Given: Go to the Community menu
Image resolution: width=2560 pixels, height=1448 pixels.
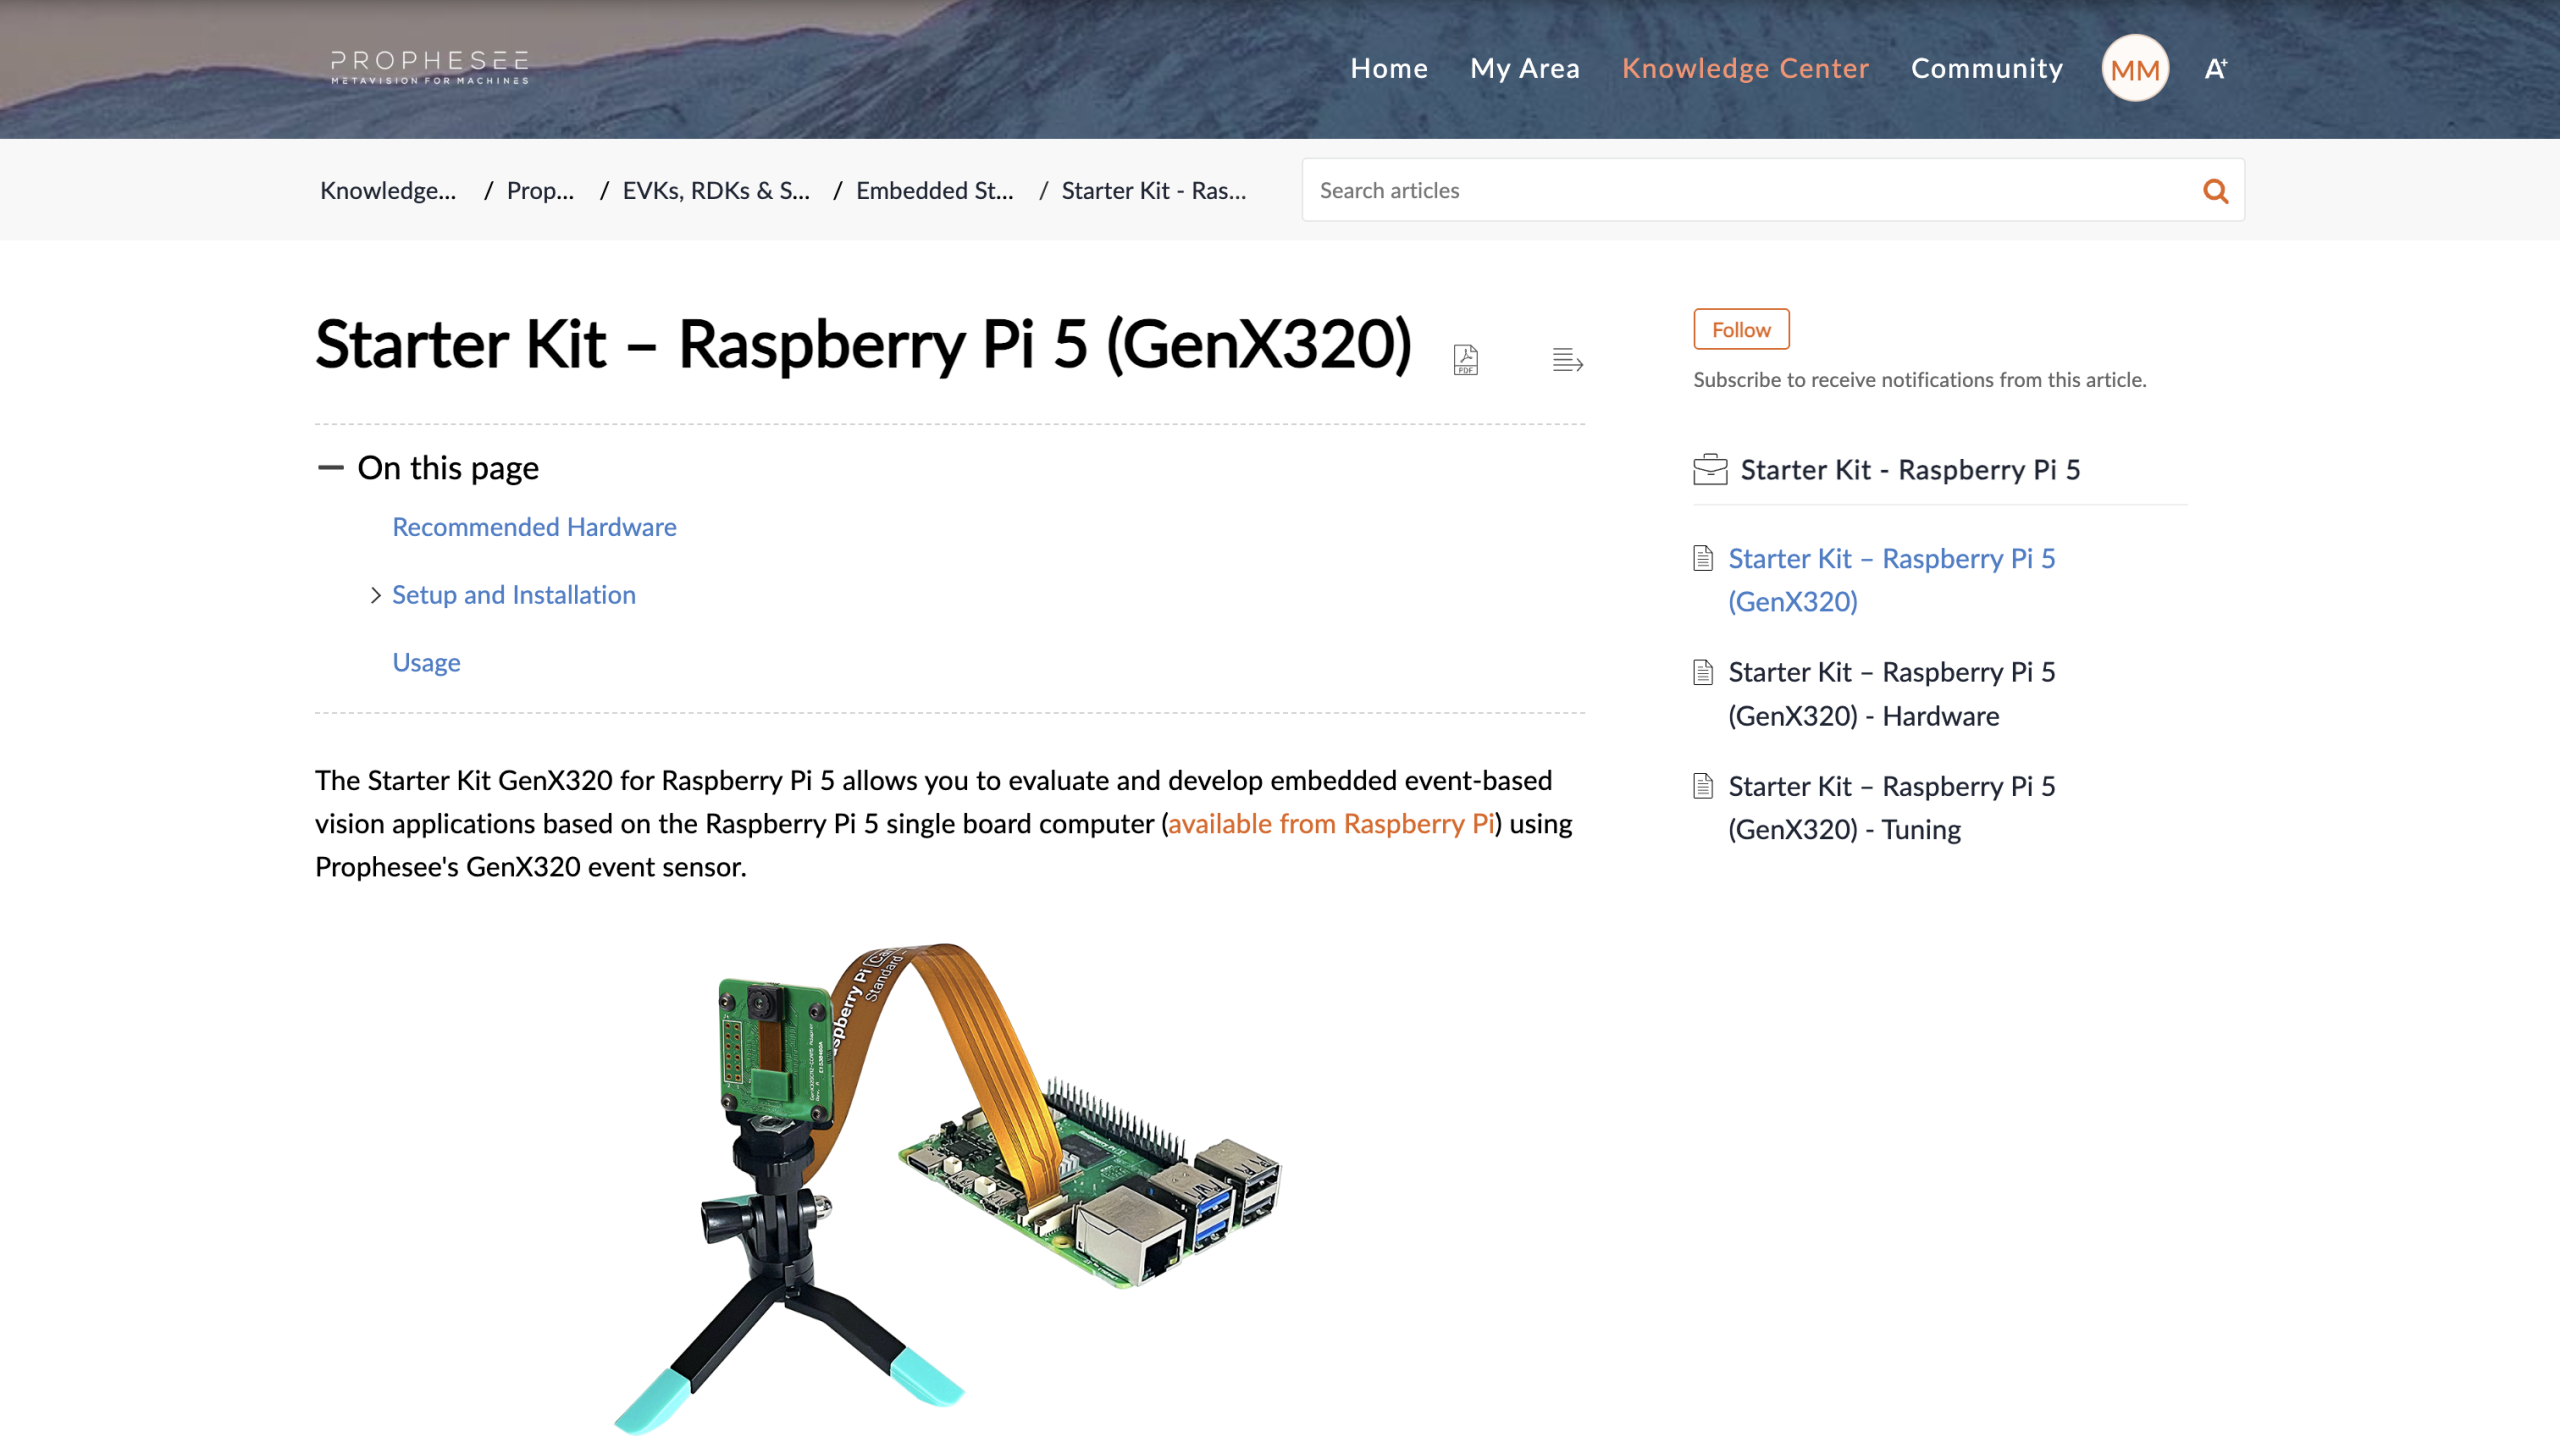Looking at the screenshot, I should [x=1986, y=68].
